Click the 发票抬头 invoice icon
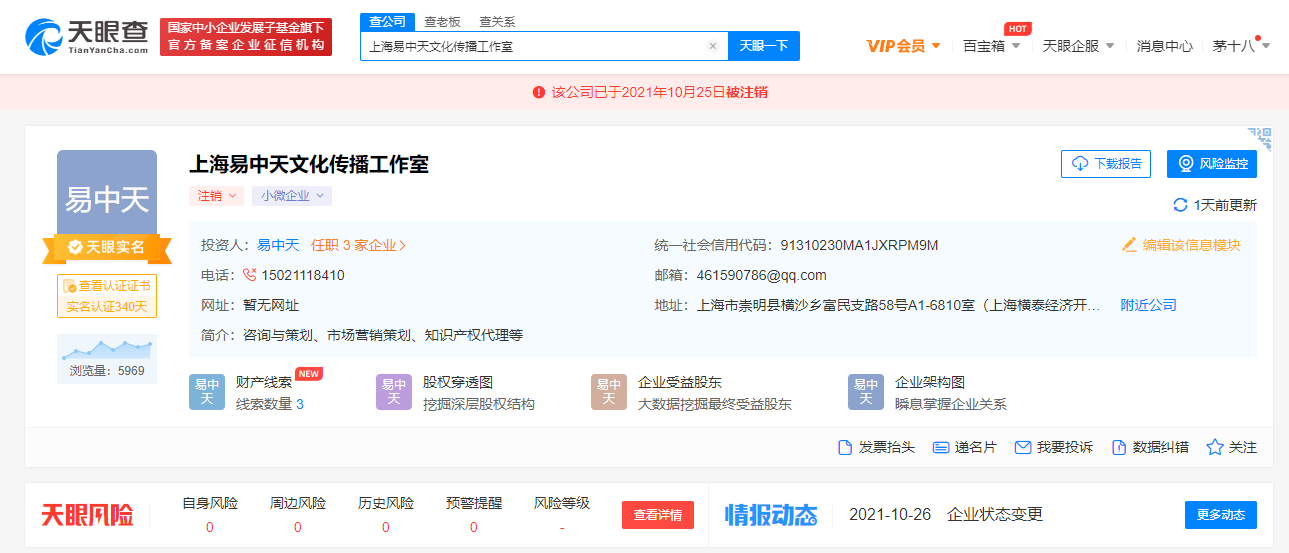Screen dimensions: 1289x553 (845, 447)
